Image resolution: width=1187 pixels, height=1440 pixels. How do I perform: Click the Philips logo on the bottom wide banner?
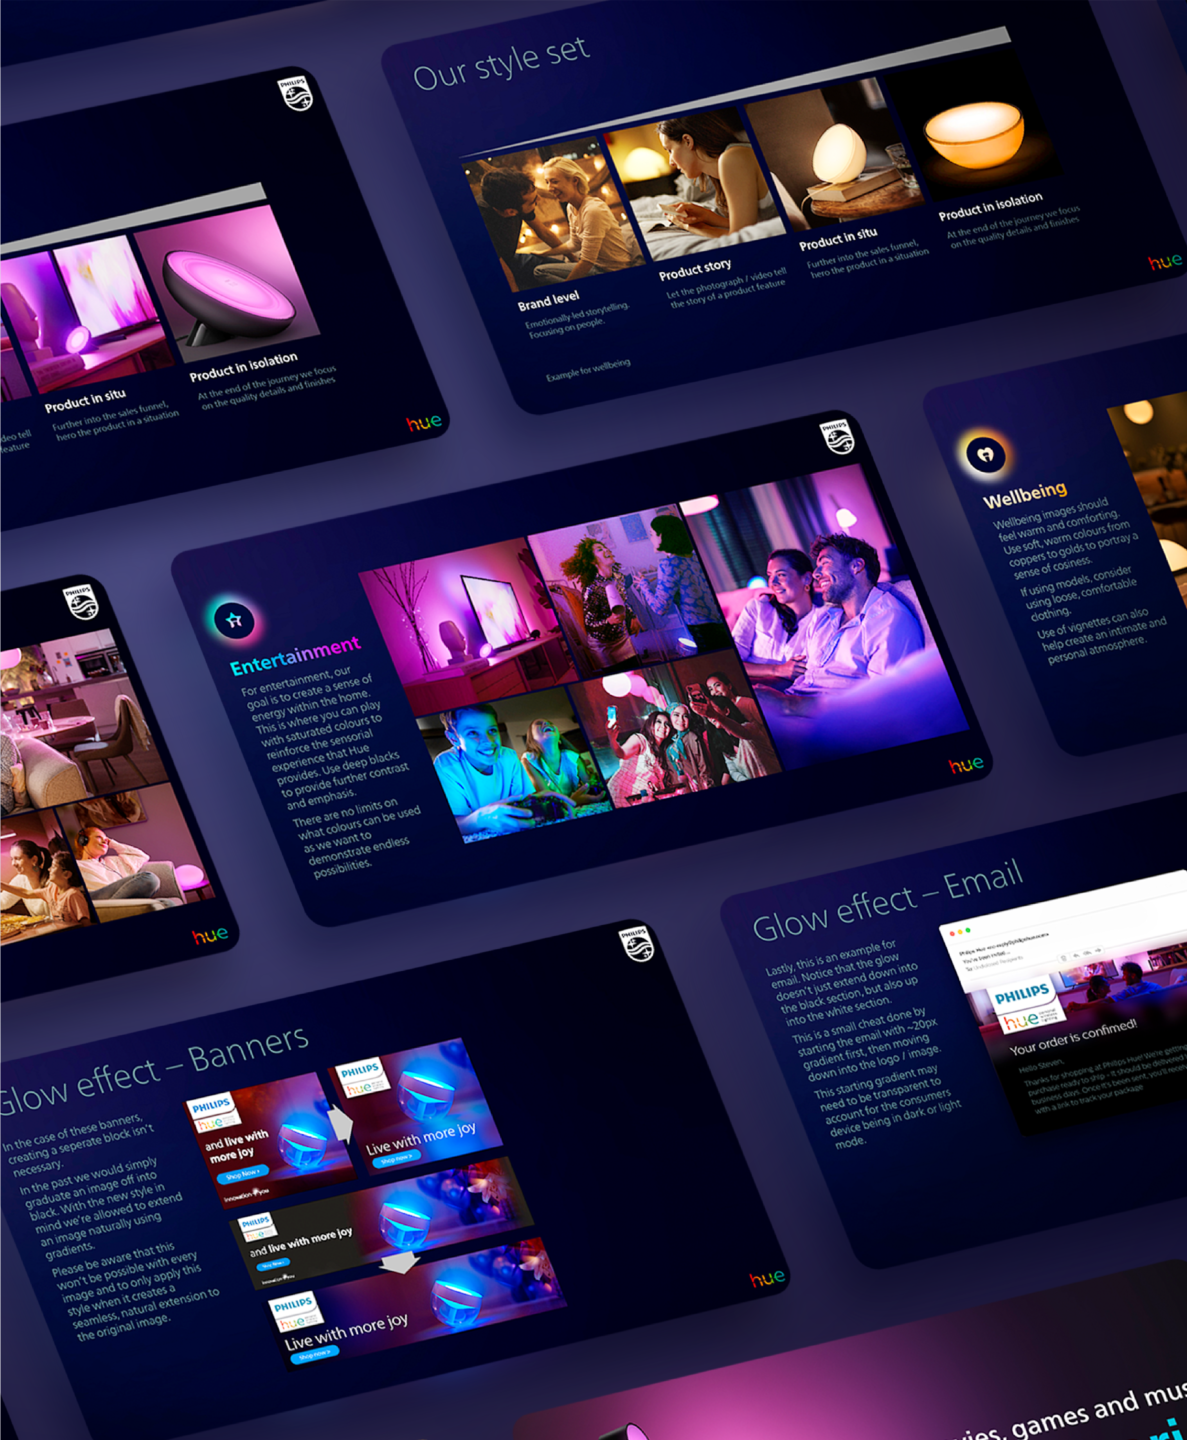click(x=295, y=1313)
